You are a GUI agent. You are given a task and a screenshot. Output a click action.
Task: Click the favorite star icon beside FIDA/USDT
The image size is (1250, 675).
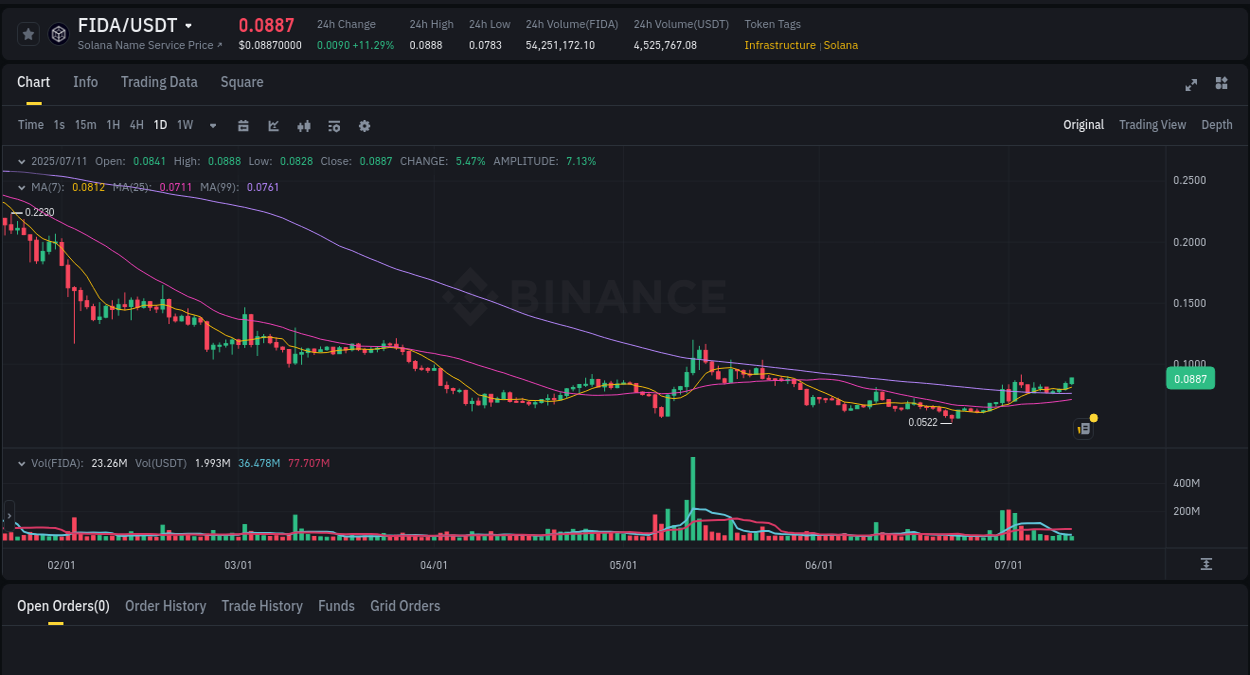click(x=27, y=33)
